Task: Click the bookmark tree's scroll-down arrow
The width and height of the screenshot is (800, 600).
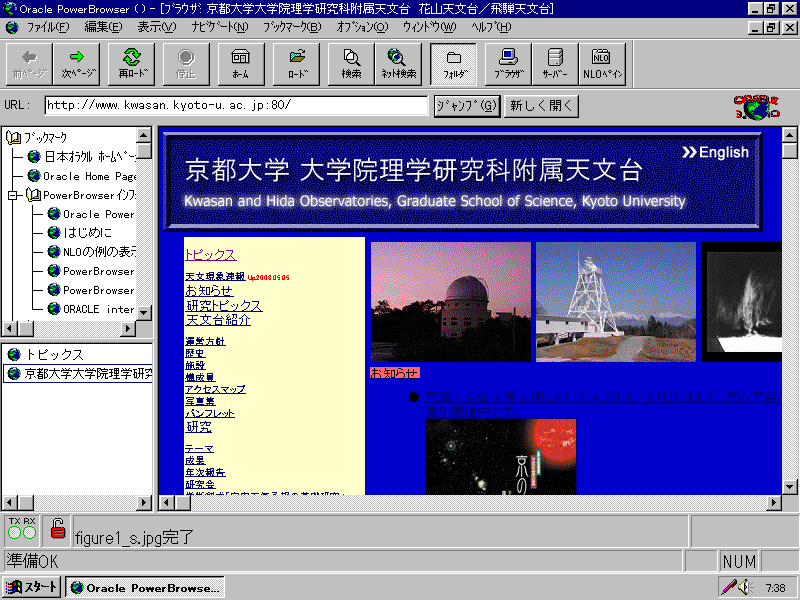Action: 144,312
